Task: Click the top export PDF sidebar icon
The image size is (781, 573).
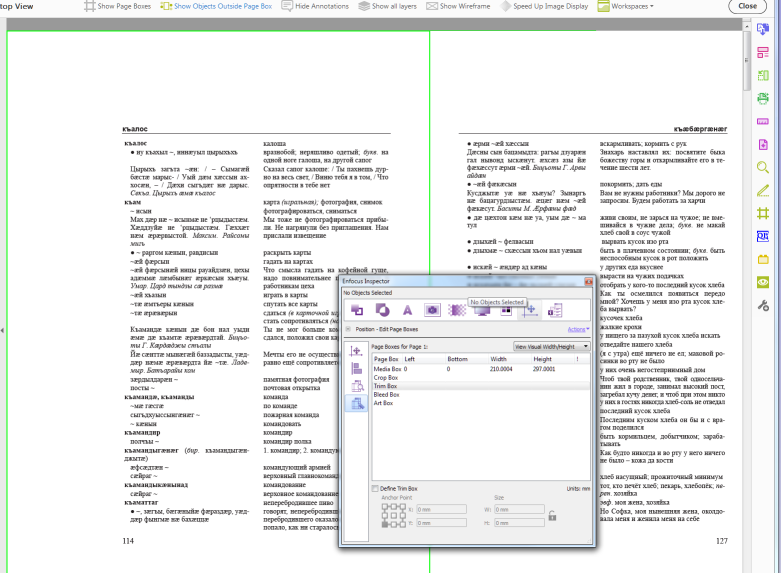Action: coord(763,29)
